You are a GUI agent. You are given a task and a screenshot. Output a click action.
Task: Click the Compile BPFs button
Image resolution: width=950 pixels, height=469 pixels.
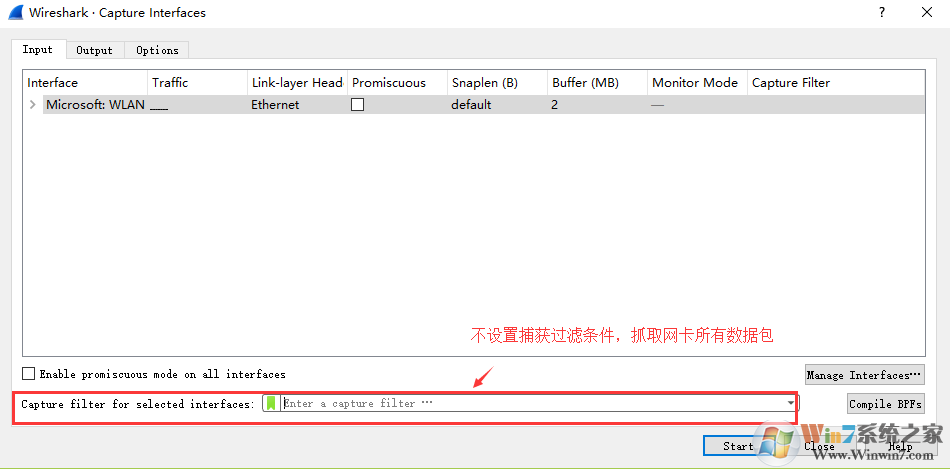pyautogui.click(x=886, y=404)
